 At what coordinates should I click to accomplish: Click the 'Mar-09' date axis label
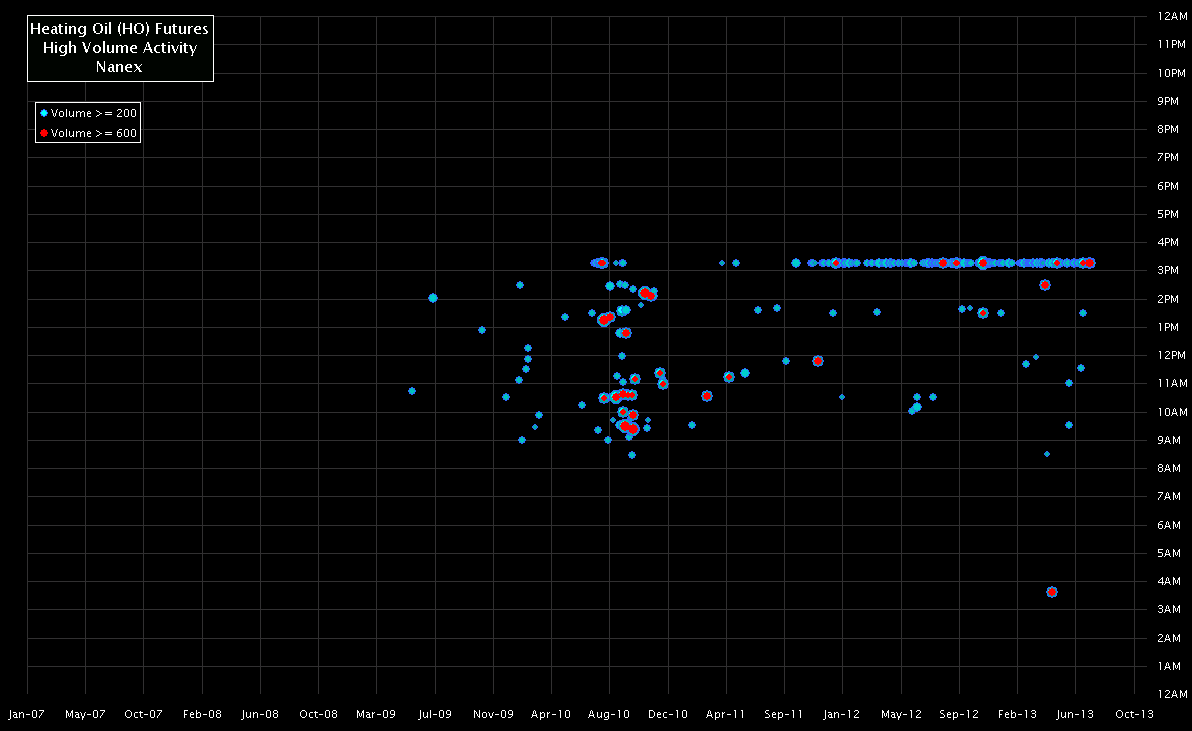[376, 714]
